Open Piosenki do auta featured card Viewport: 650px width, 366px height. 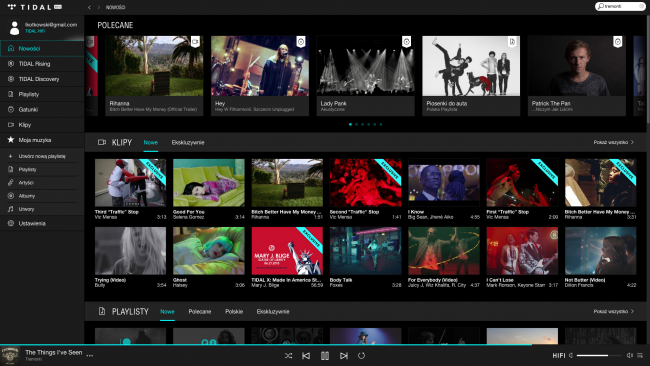point(471,75)
